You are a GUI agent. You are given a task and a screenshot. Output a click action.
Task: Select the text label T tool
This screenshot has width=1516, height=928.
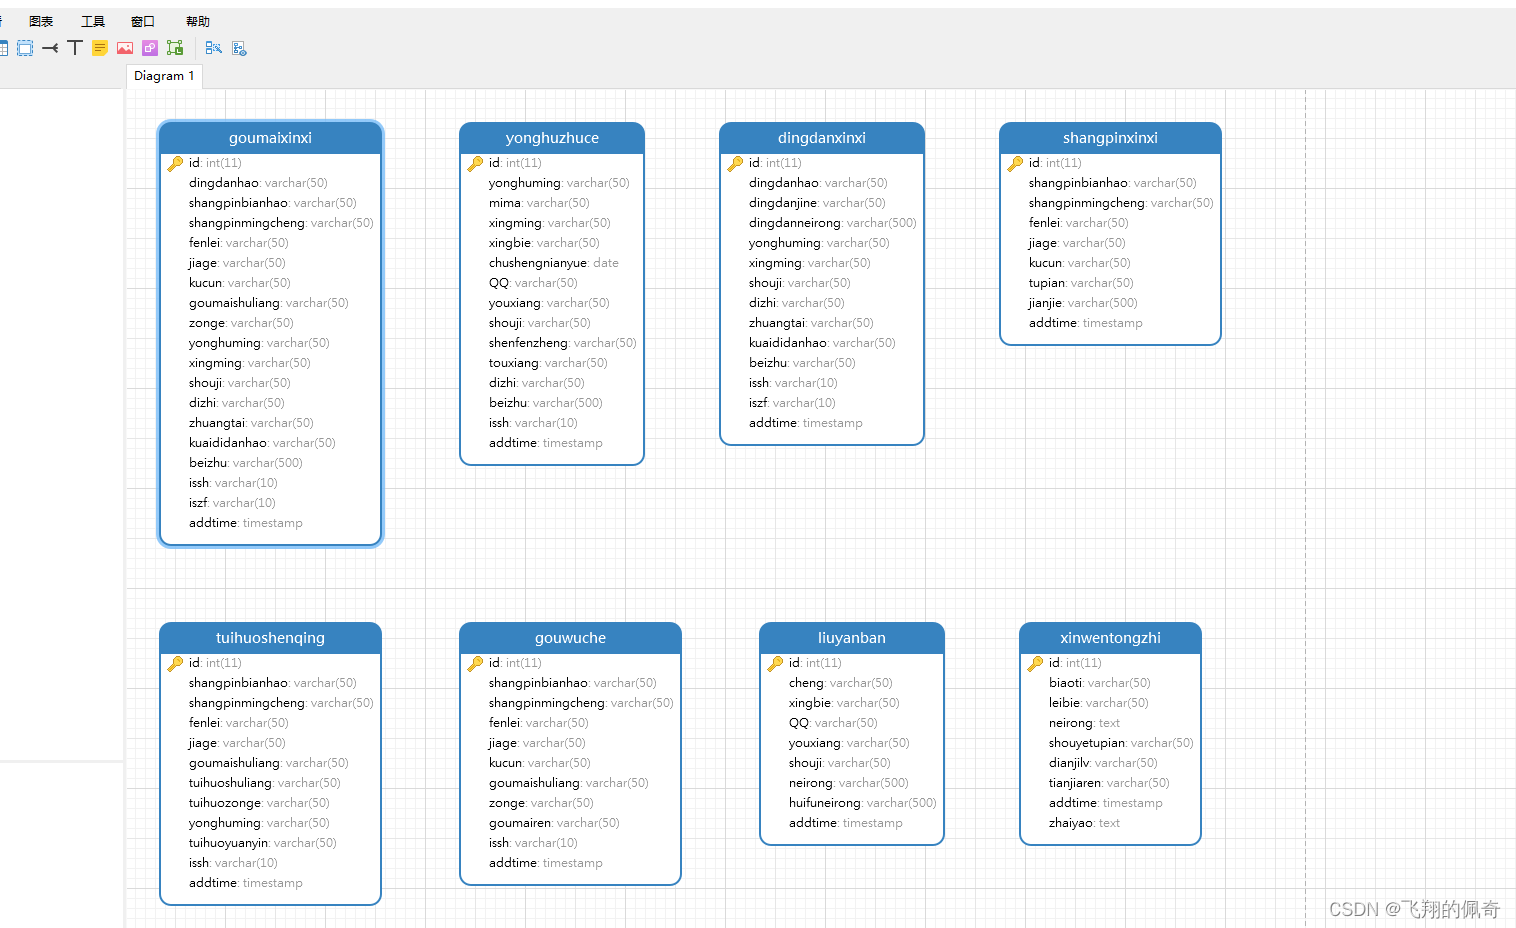(x=75, y=48)
